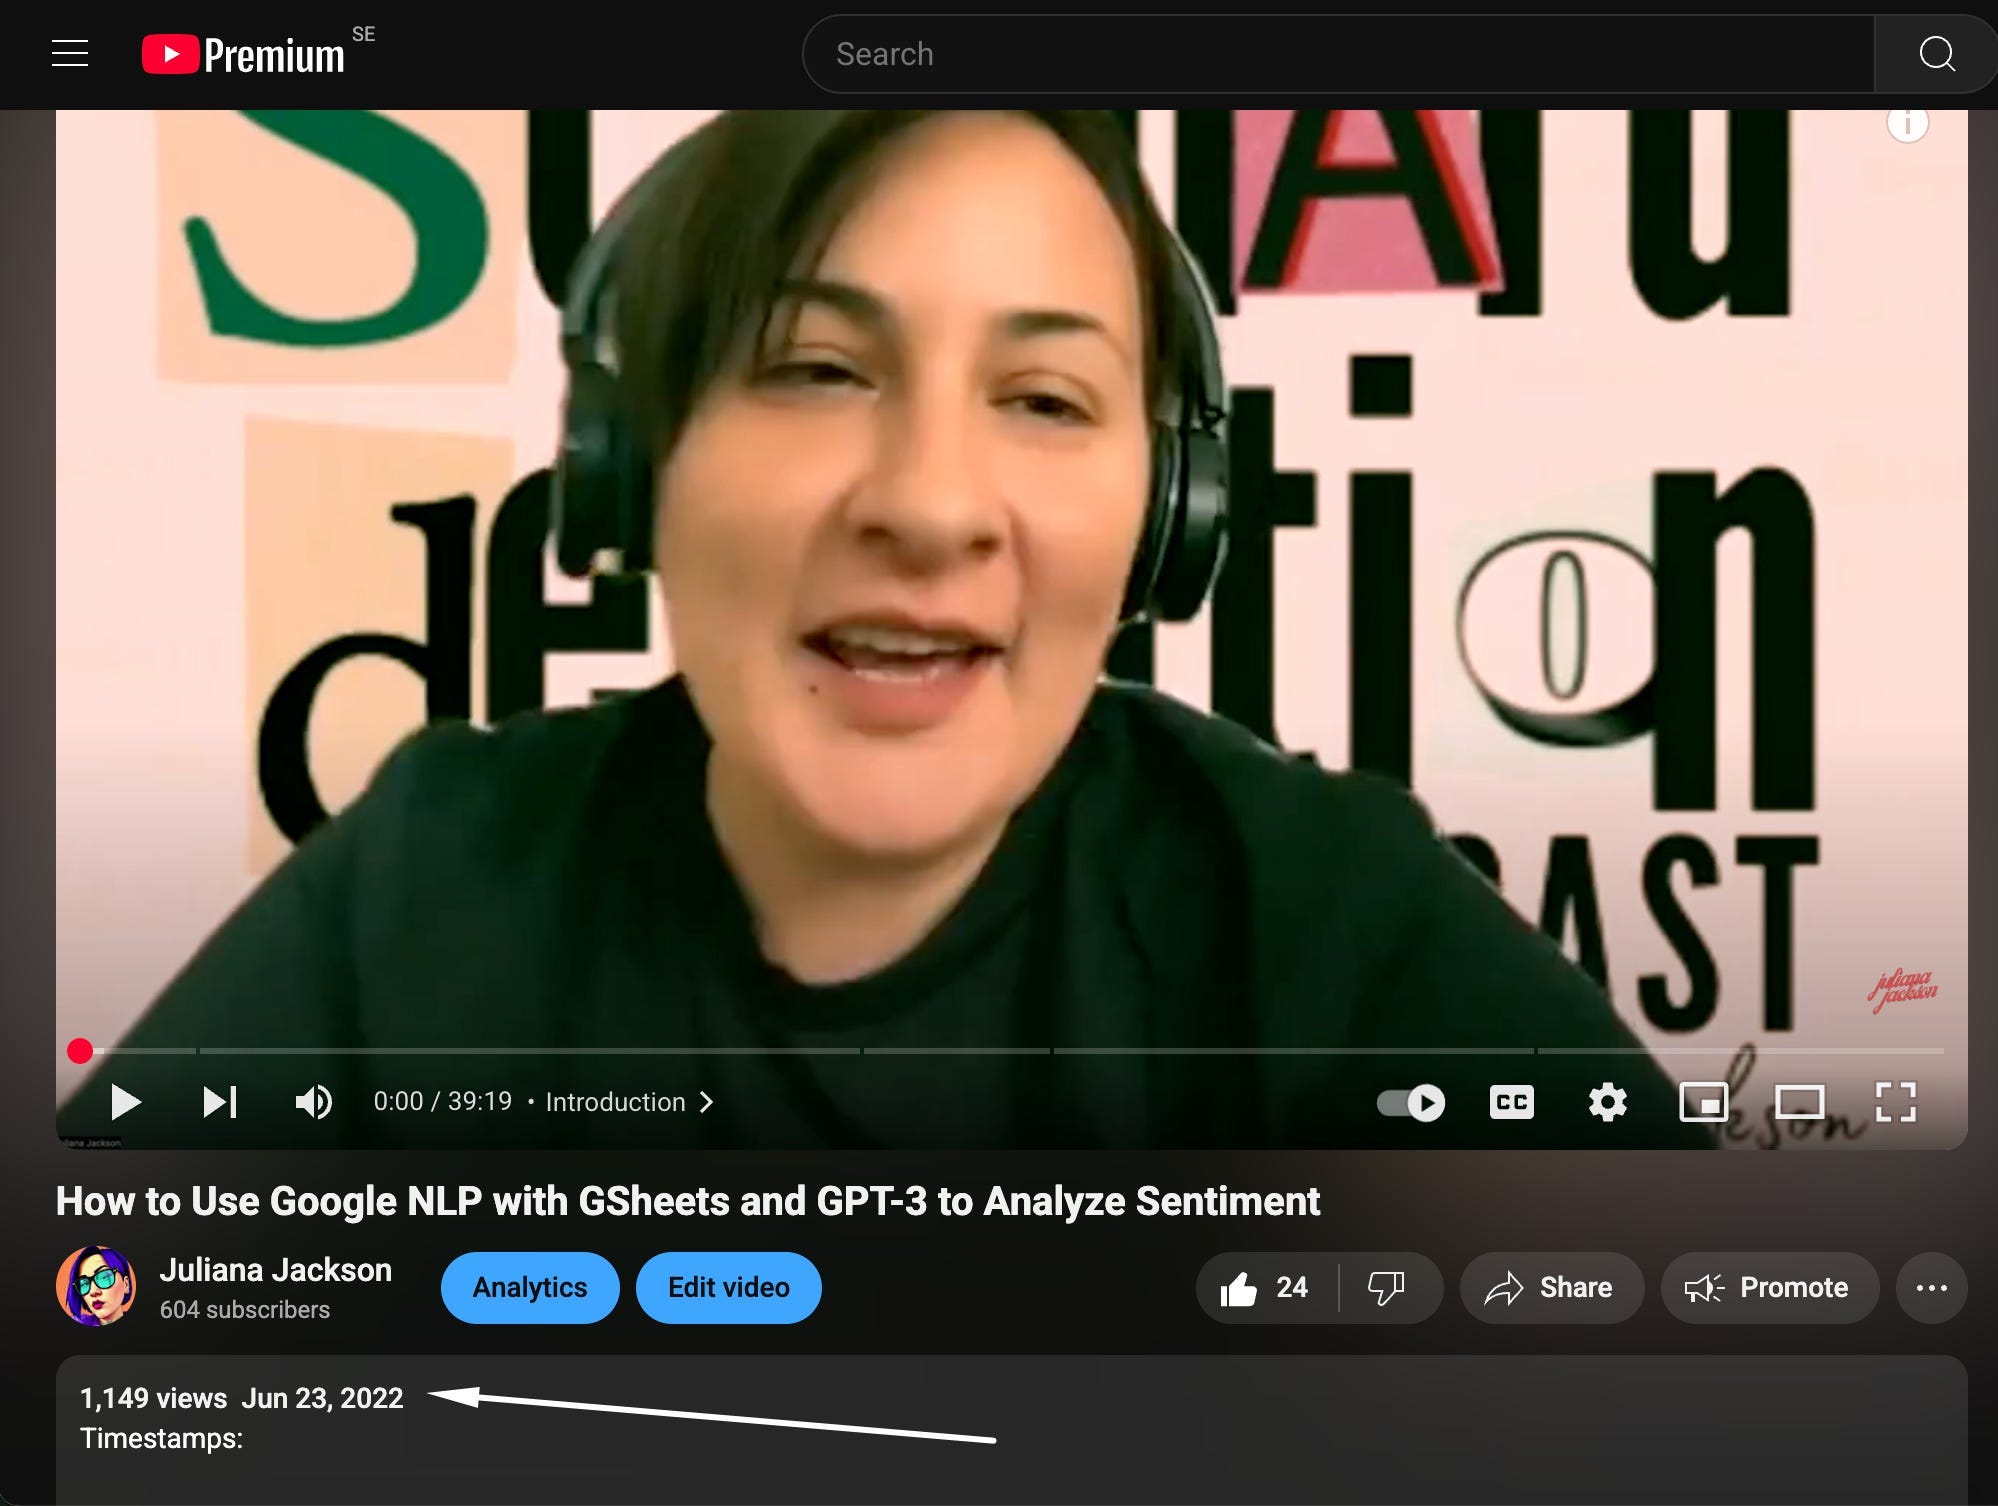The image size is (1998, 1506).
Task: Like the video with 24 likes
Action: pos(1264,1288)
